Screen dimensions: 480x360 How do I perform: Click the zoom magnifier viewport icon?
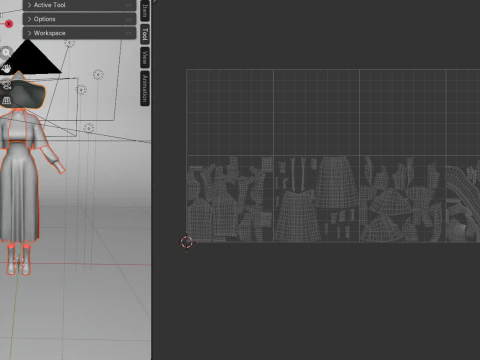coord(6,52)
